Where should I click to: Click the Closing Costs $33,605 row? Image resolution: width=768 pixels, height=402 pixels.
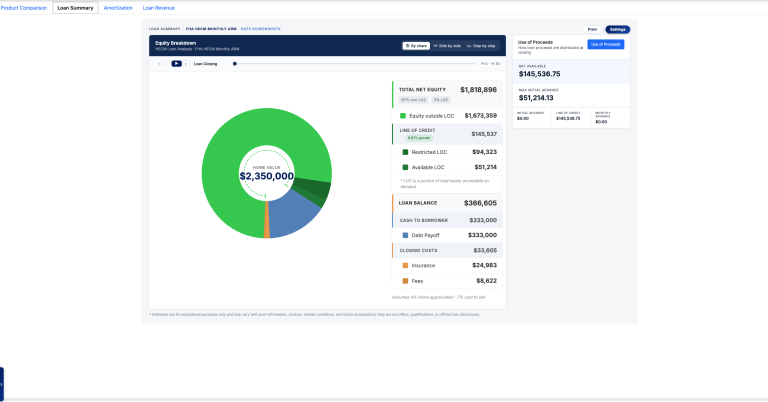pos(447,250)
